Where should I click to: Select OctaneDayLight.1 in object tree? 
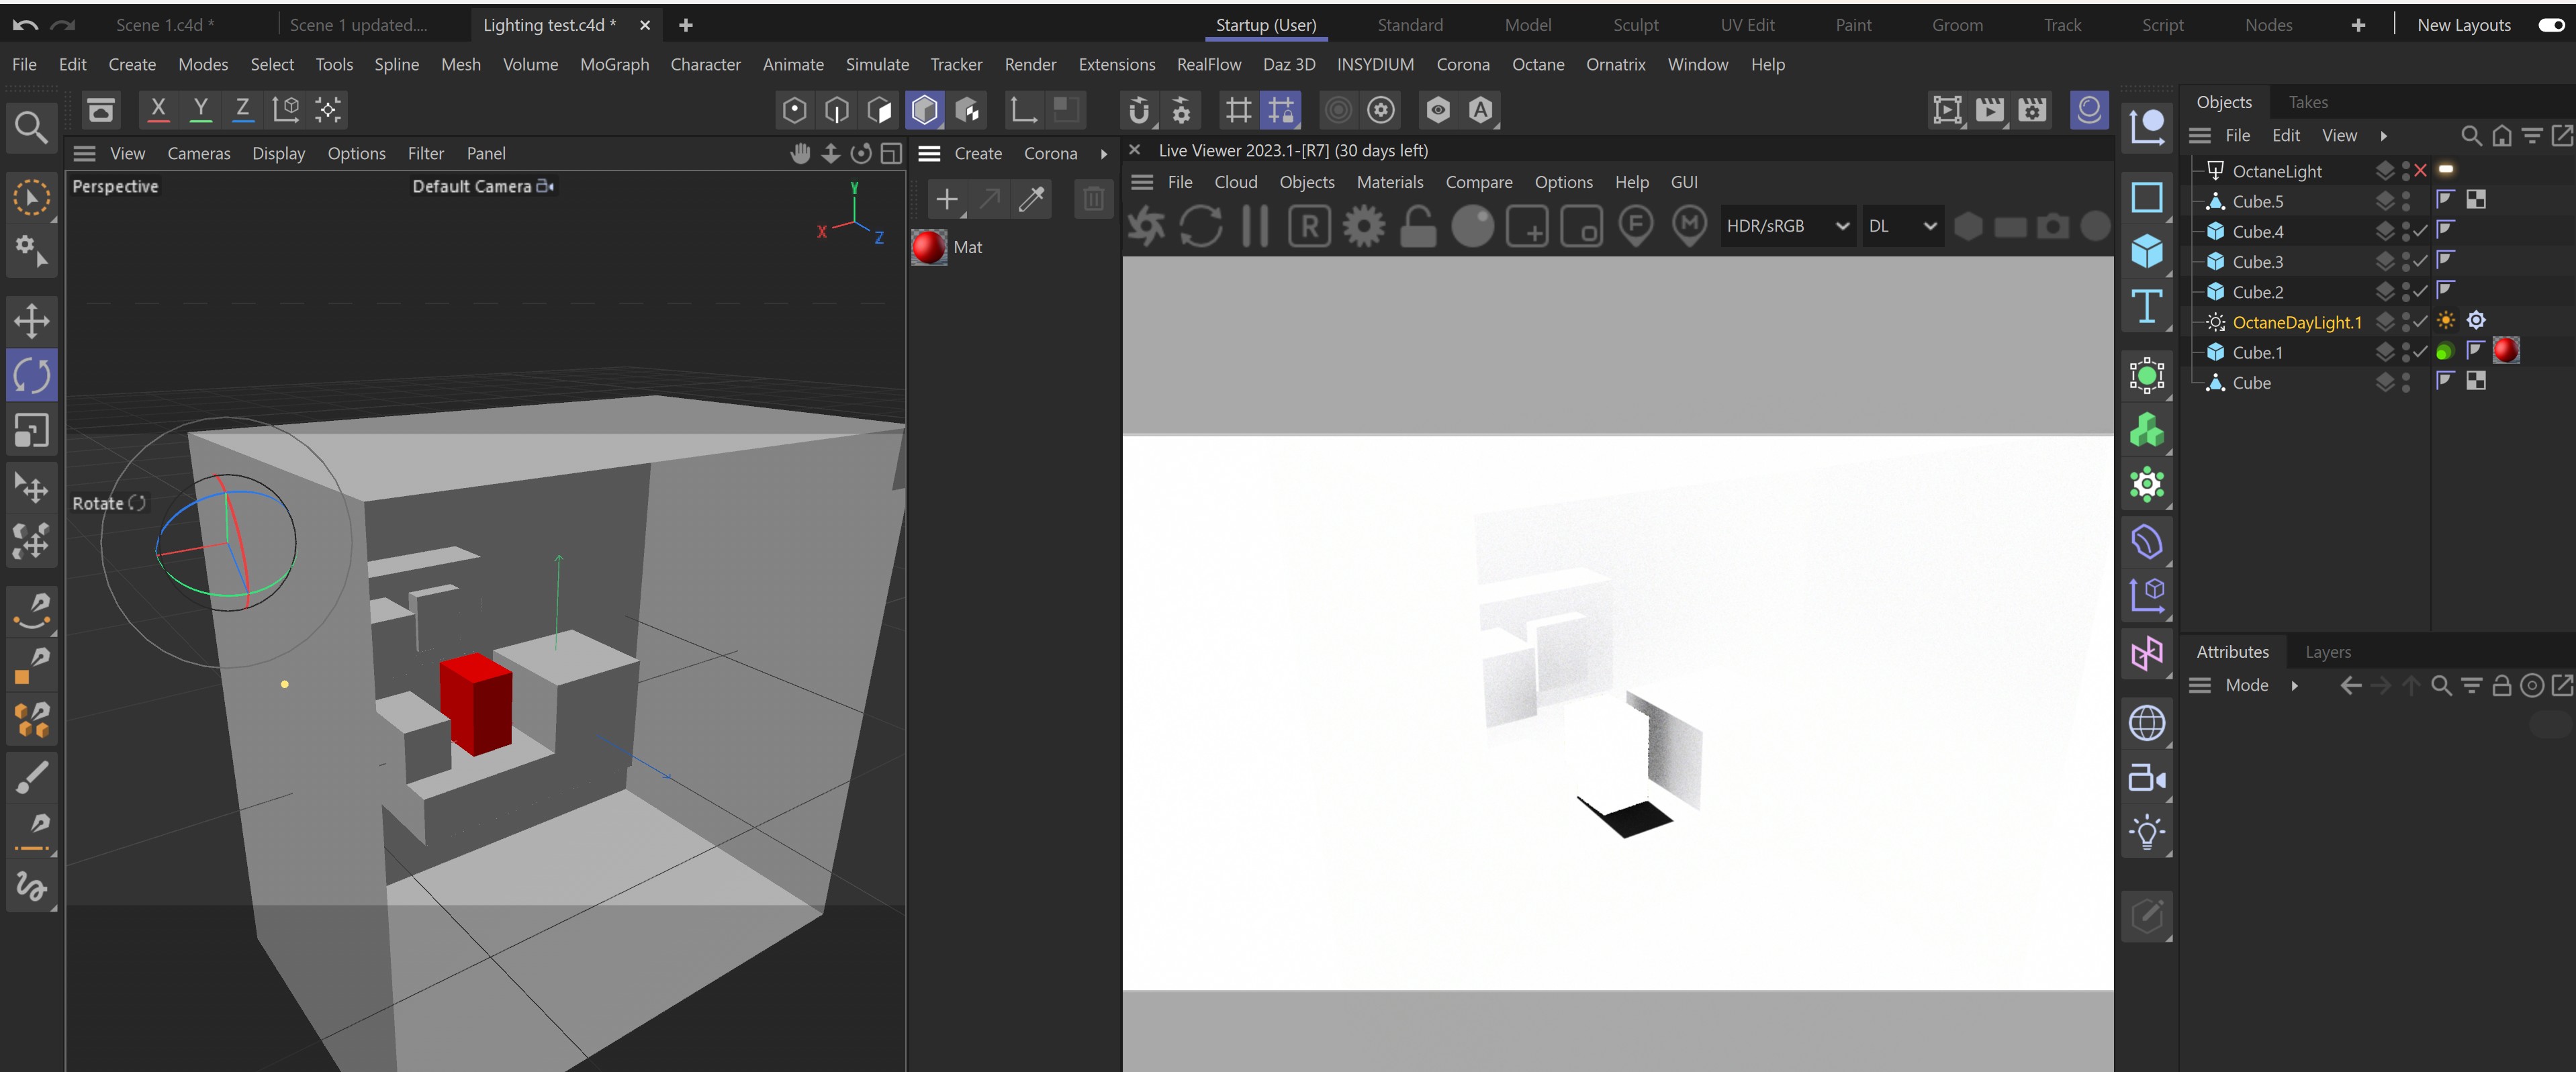click(2296, 322)
